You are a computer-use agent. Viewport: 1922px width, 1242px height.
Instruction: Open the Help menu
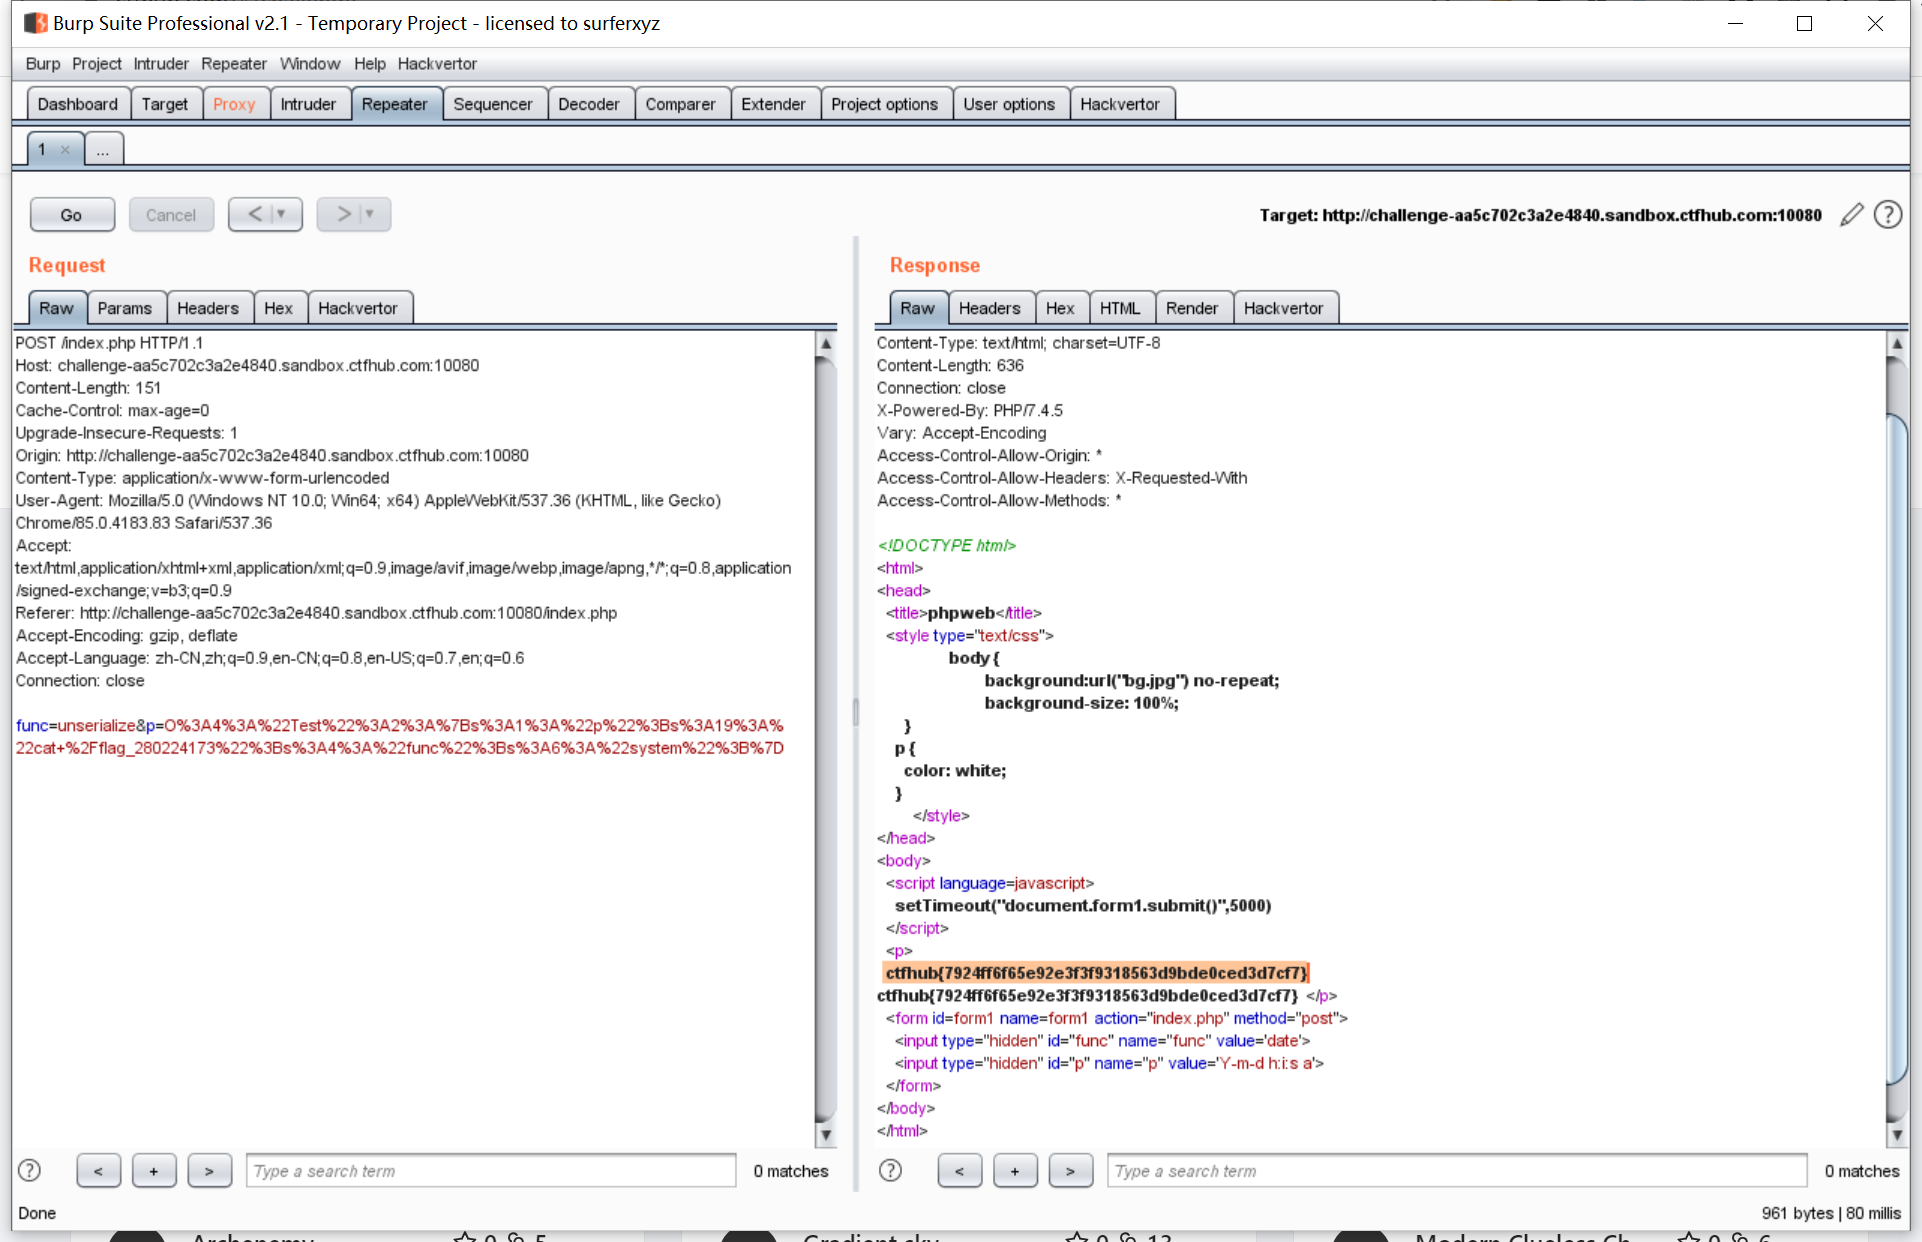[x=369, y=64]
